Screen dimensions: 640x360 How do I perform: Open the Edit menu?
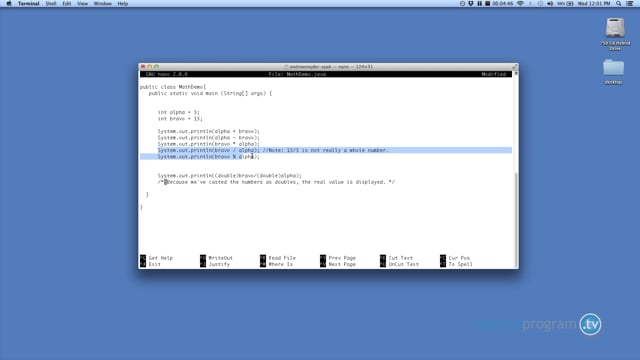[67, 3]
